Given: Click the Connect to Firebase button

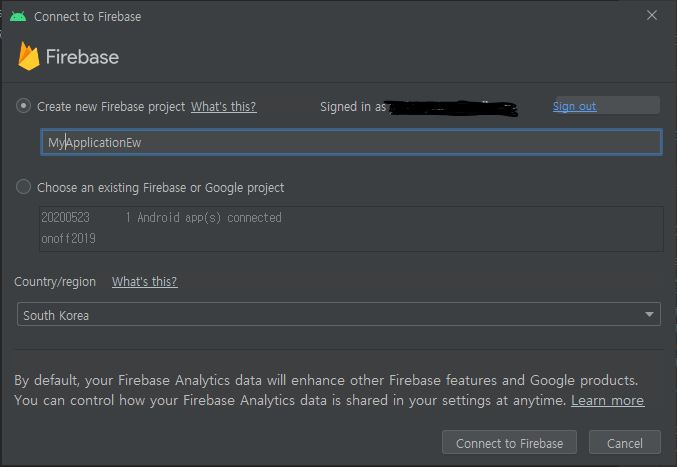Looking at the screenshot, I should (x=509, y=443).
